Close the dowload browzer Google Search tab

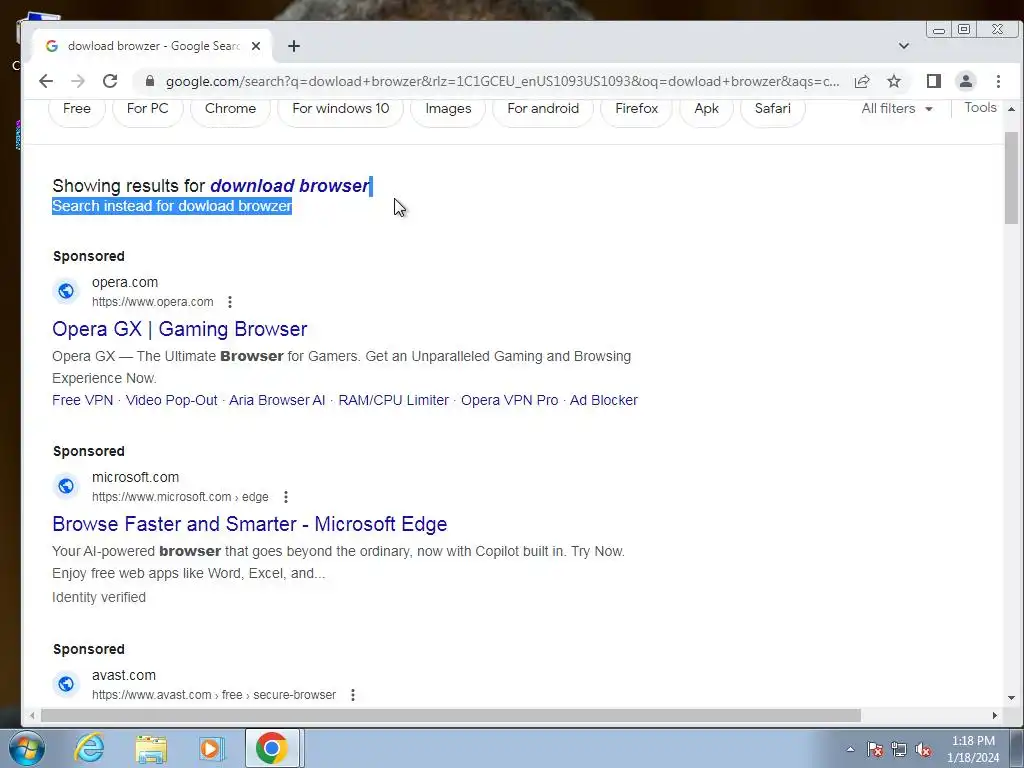(256, 46)
